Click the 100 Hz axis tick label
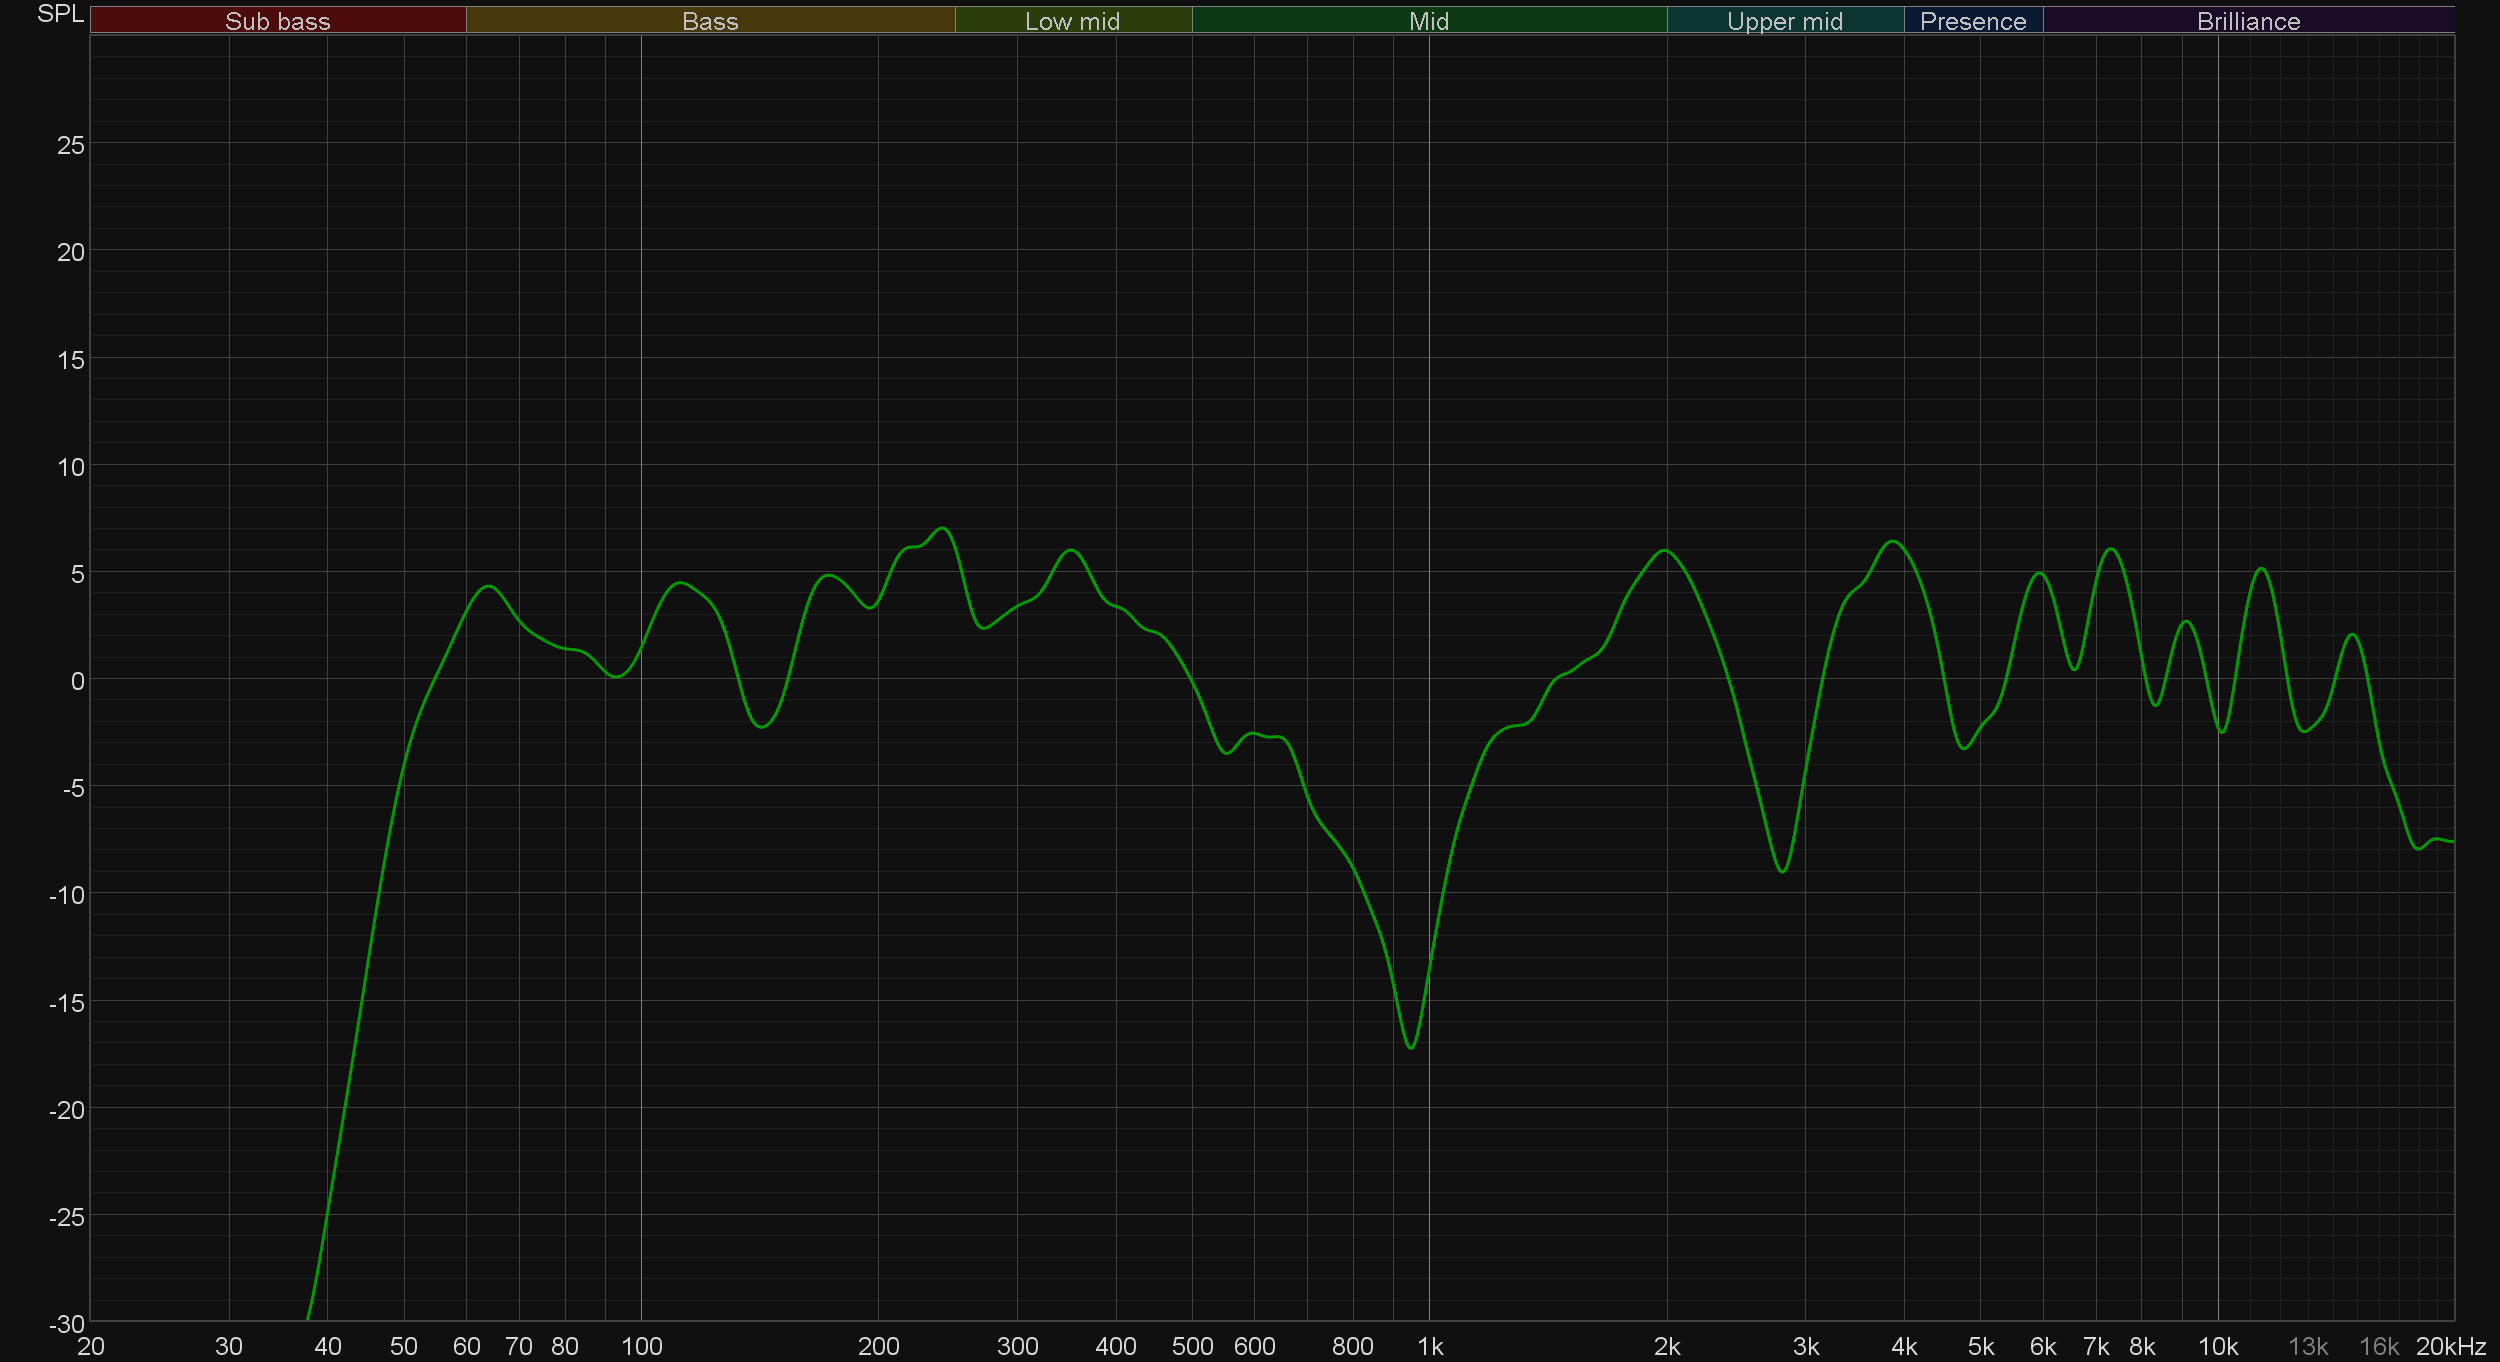The height and width of the screenshot is (1362, 2500). (x=642, y=1346)
